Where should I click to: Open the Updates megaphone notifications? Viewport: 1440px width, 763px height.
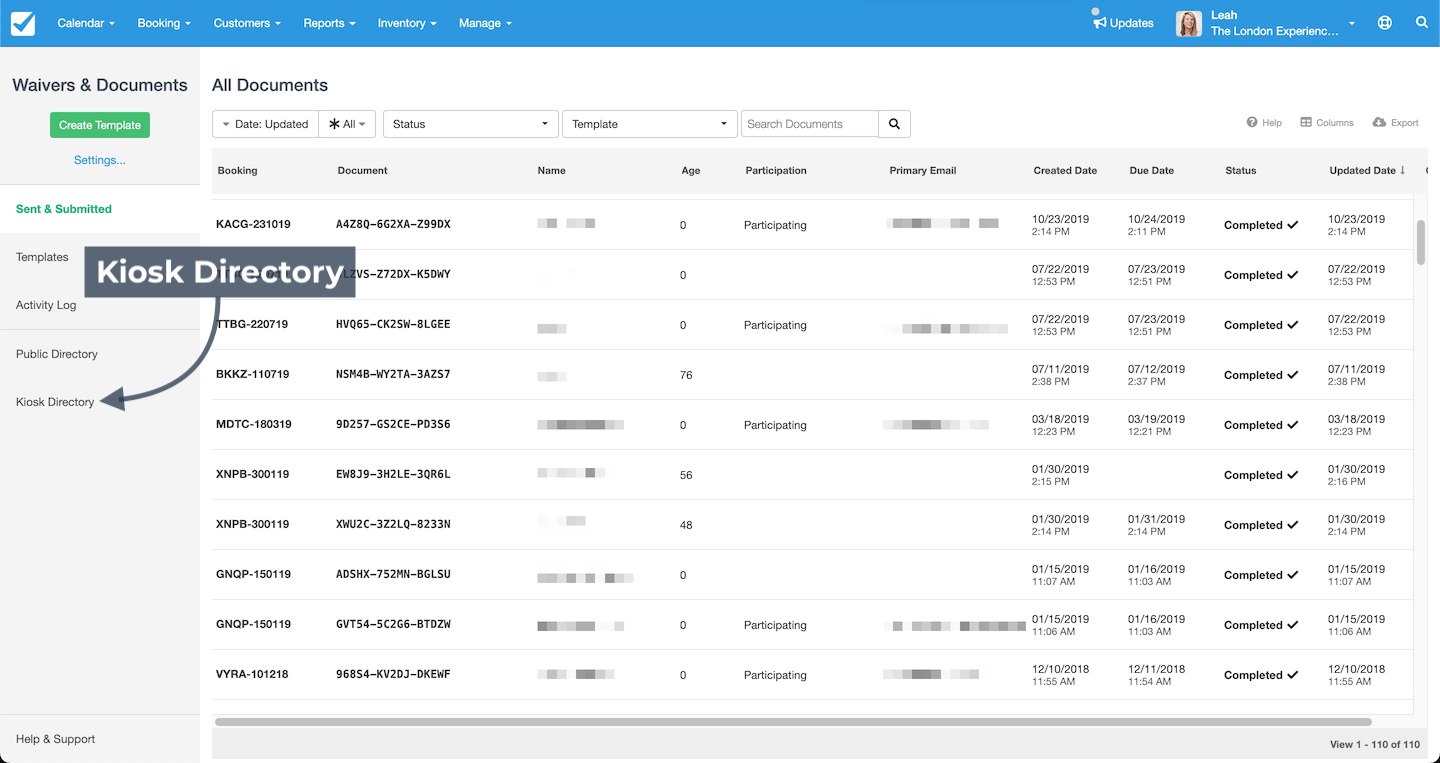[1100, 22]
